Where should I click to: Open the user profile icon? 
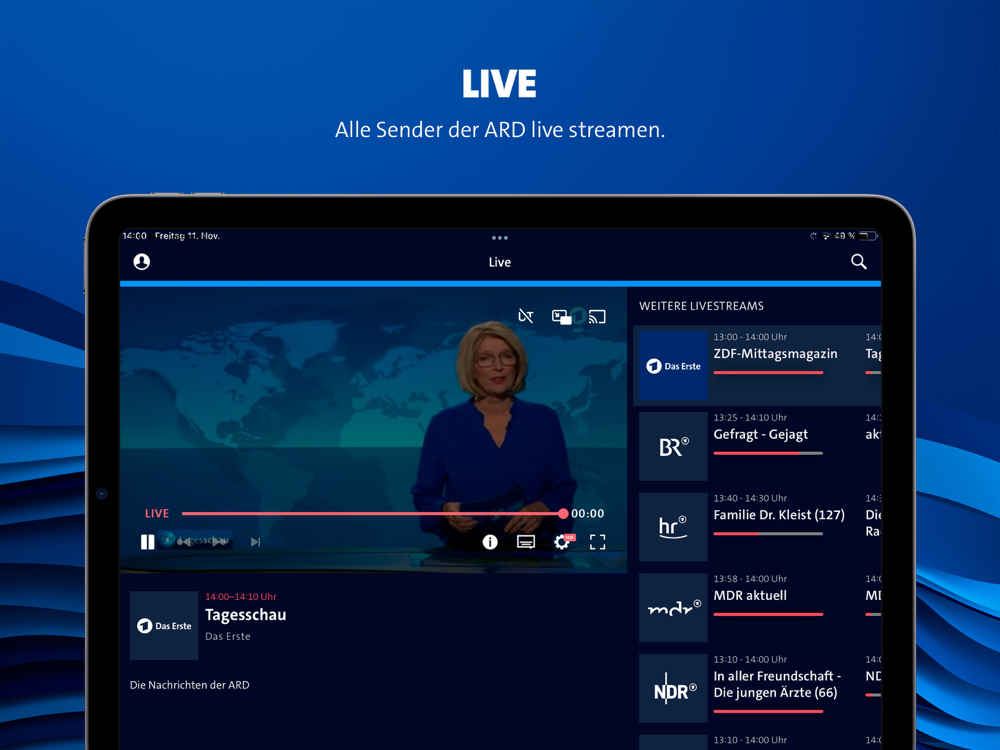click(x=142, y=261)
